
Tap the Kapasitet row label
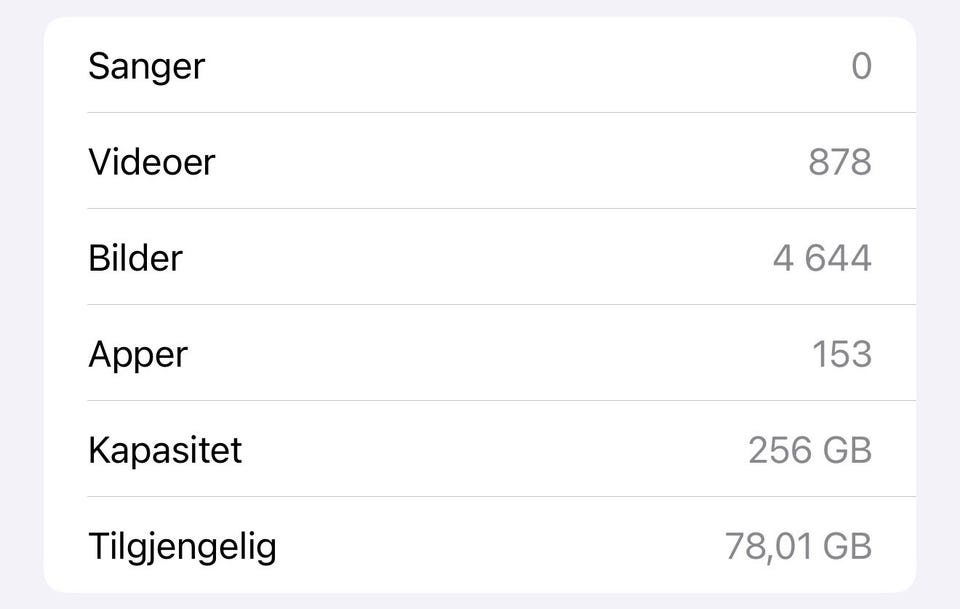(x=165, y=450)
